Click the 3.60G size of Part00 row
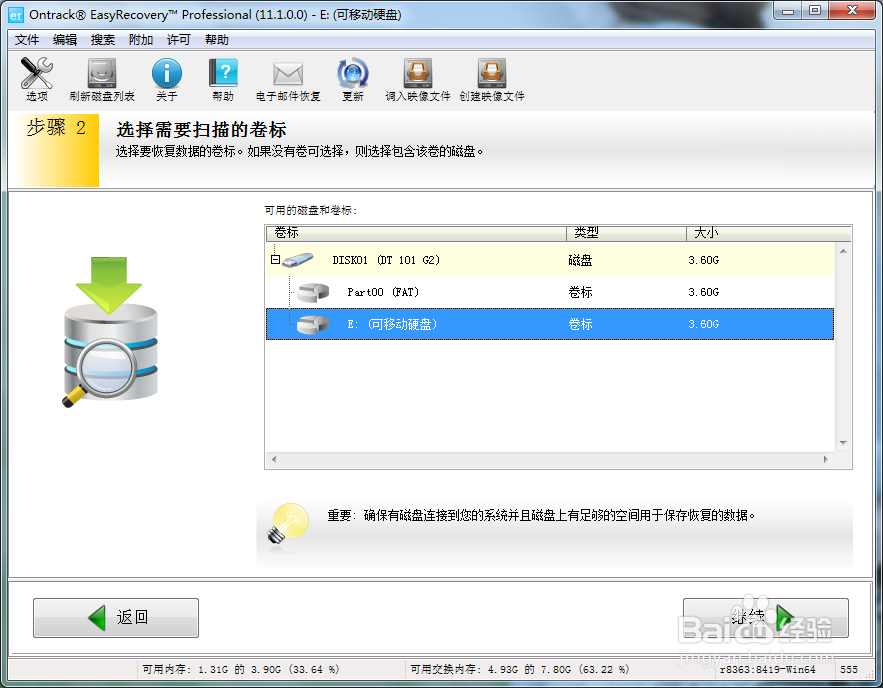The height and width of the screenshot is (688, 883). 703,292
